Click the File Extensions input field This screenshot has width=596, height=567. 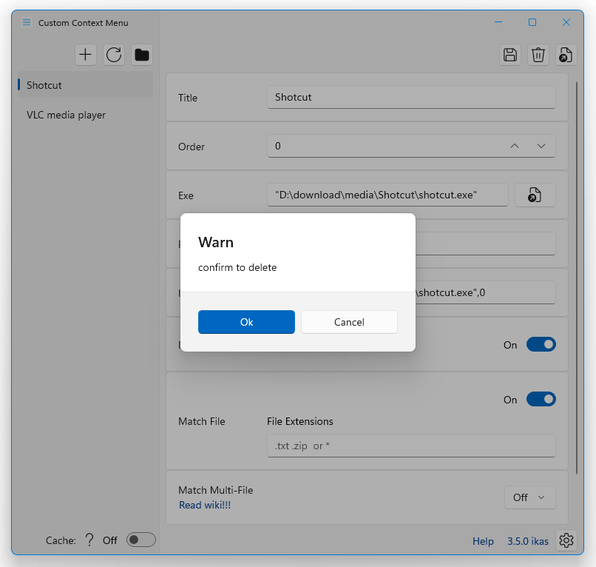(x=411, y=446)
